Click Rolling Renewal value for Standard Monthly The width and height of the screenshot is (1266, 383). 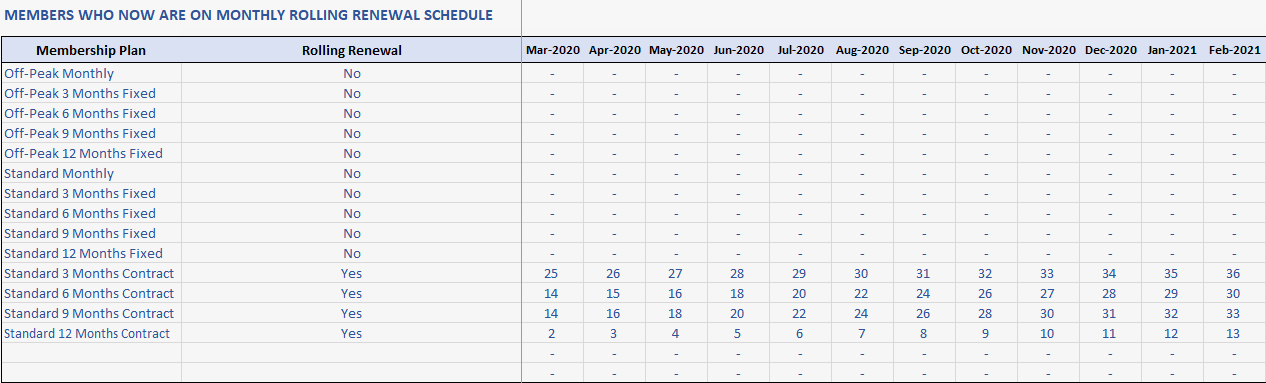point(351,173)
